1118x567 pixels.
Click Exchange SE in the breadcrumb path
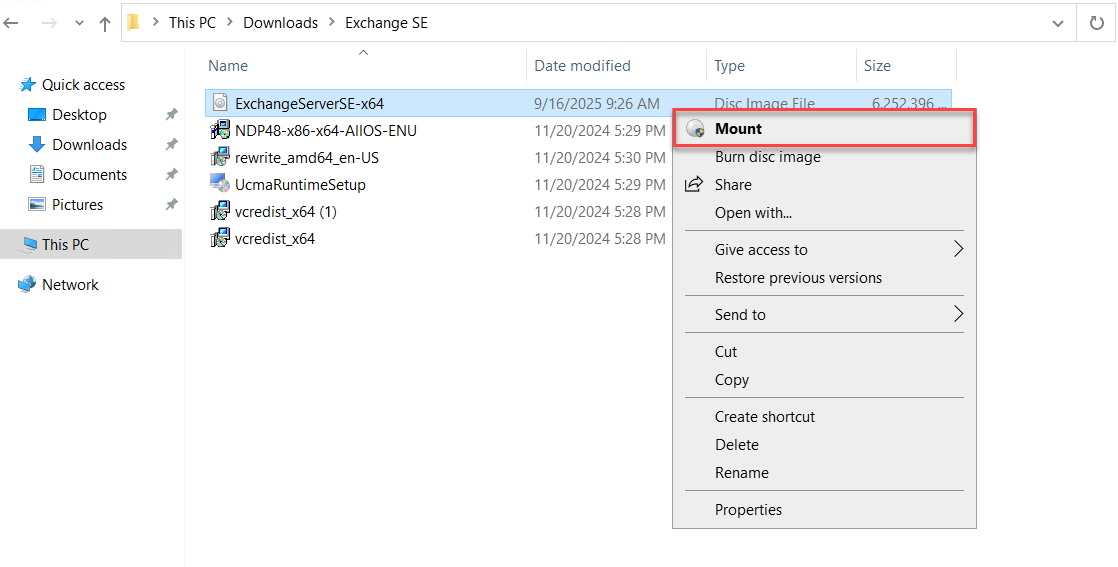coord(386,23)
